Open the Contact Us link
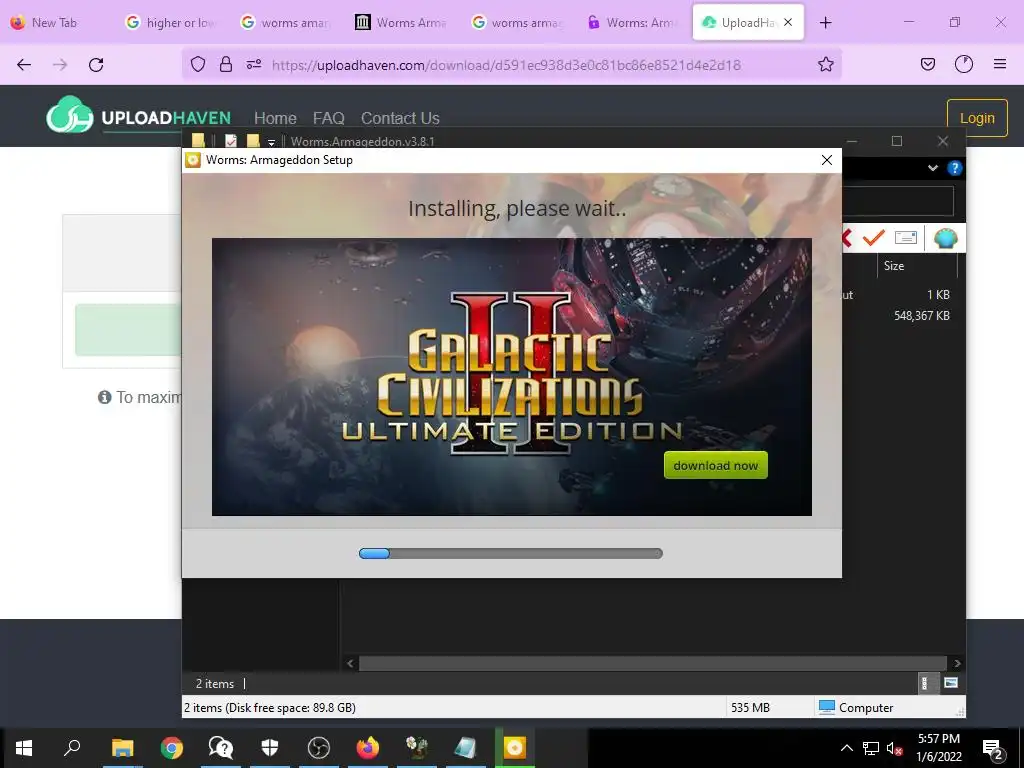Image resolution: width=1024 pixels, height=768 pixels. click(400, 118)
